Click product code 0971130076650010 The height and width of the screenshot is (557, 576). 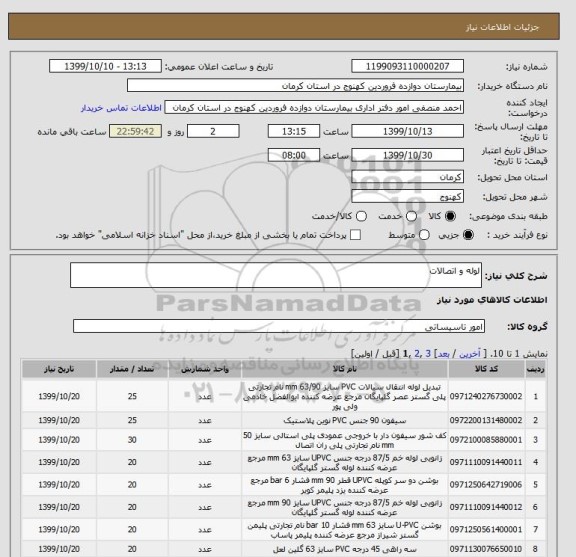pos(486,549)
